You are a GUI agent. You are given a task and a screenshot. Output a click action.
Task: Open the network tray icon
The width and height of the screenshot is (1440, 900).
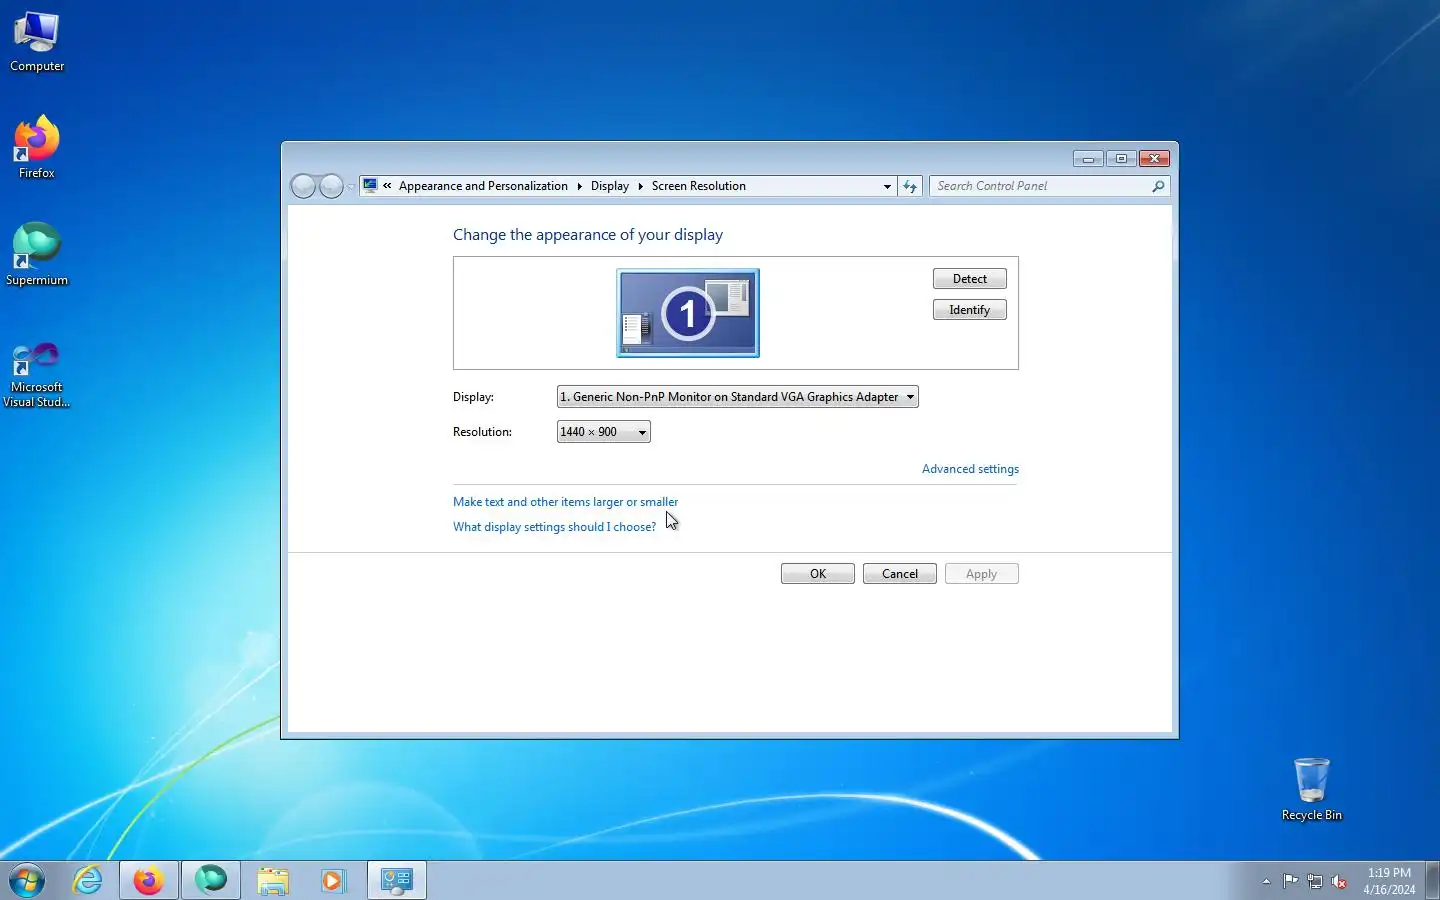pyautogui.click(x=1315, y=881)
